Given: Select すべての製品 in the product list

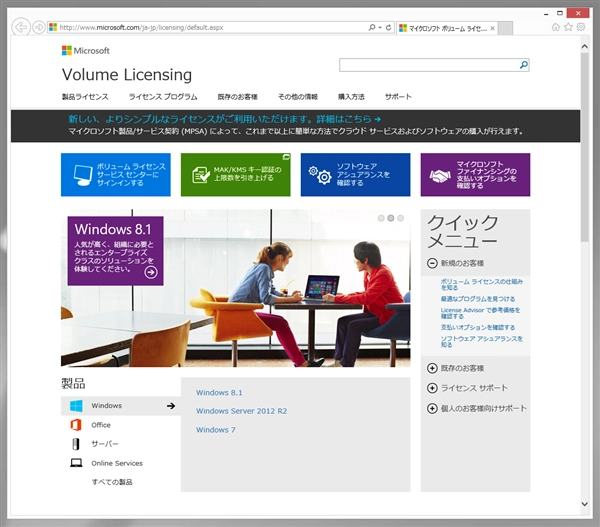Looking at the screenshot, I should coord(112,482).
